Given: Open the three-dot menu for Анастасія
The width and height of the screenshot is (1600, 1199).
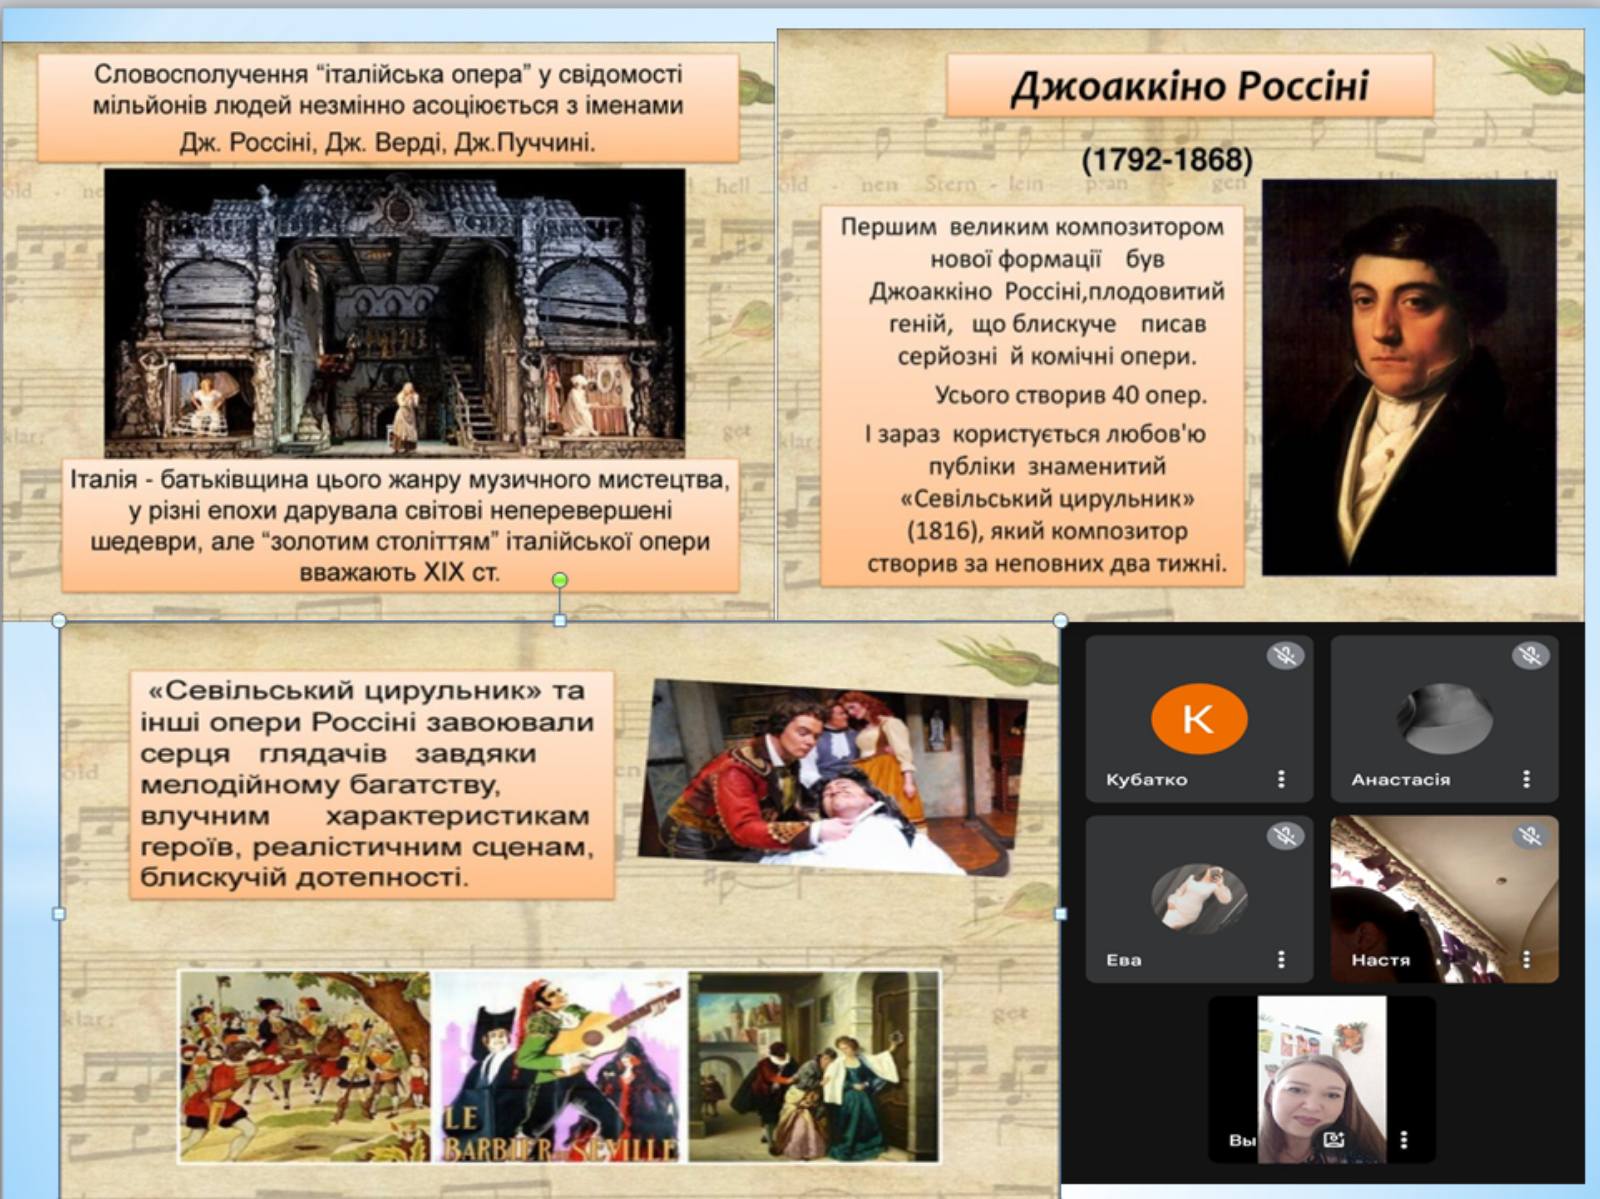Looking at the screenshot, I should [1526, 779].
